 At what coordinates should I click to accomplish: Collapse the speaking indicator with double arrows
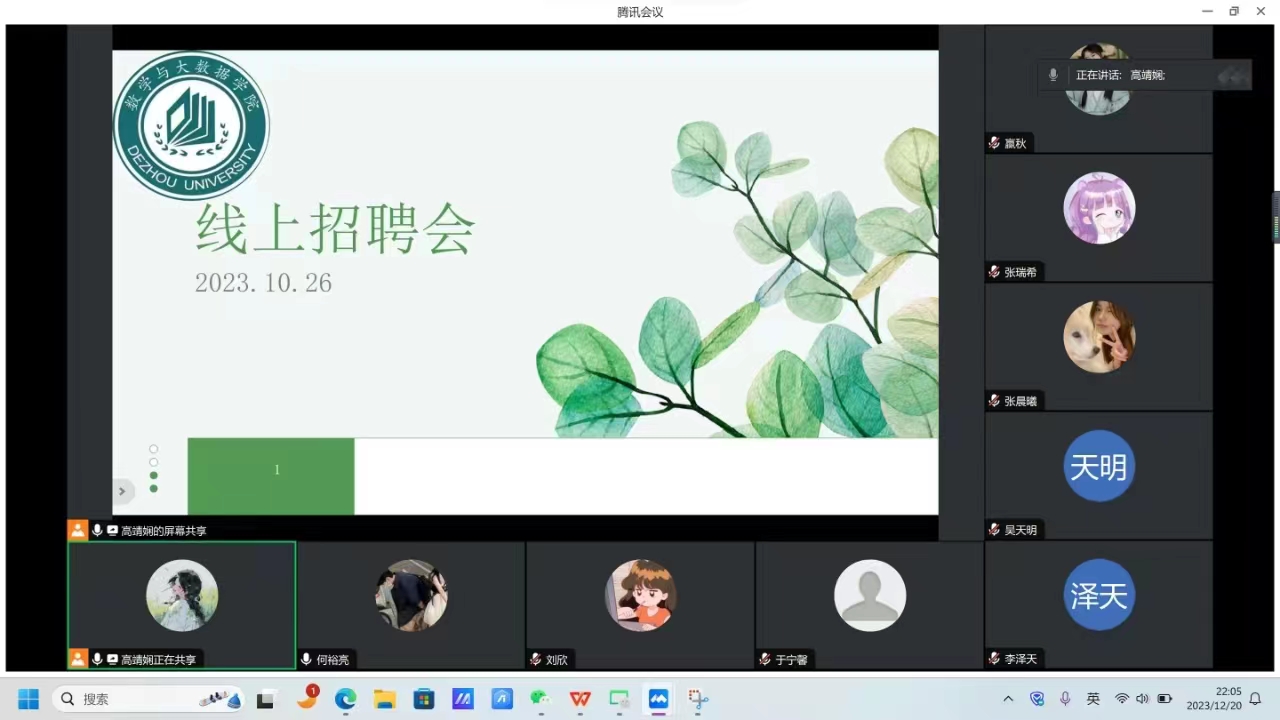point(1233,75)
